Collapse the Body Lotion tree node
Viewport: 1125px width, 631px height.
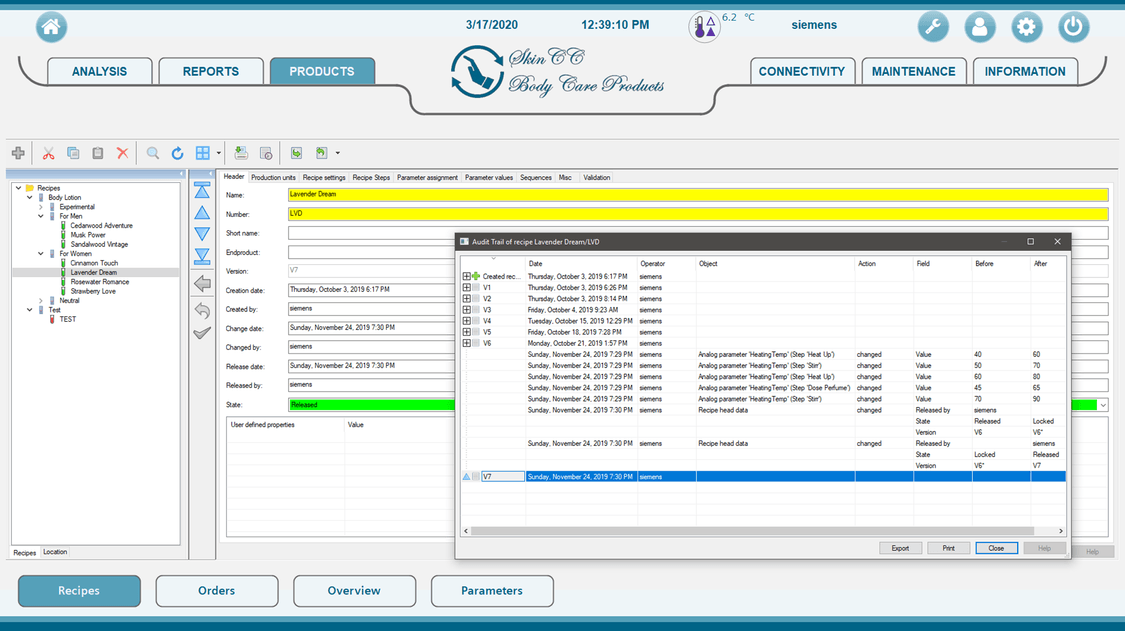(x=29, y=197)
